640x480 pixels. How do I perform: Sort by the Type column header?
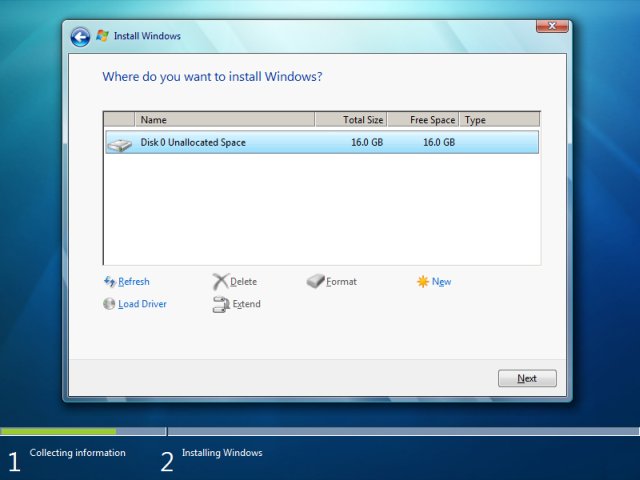pyautogui.click(x=500, y=120)
